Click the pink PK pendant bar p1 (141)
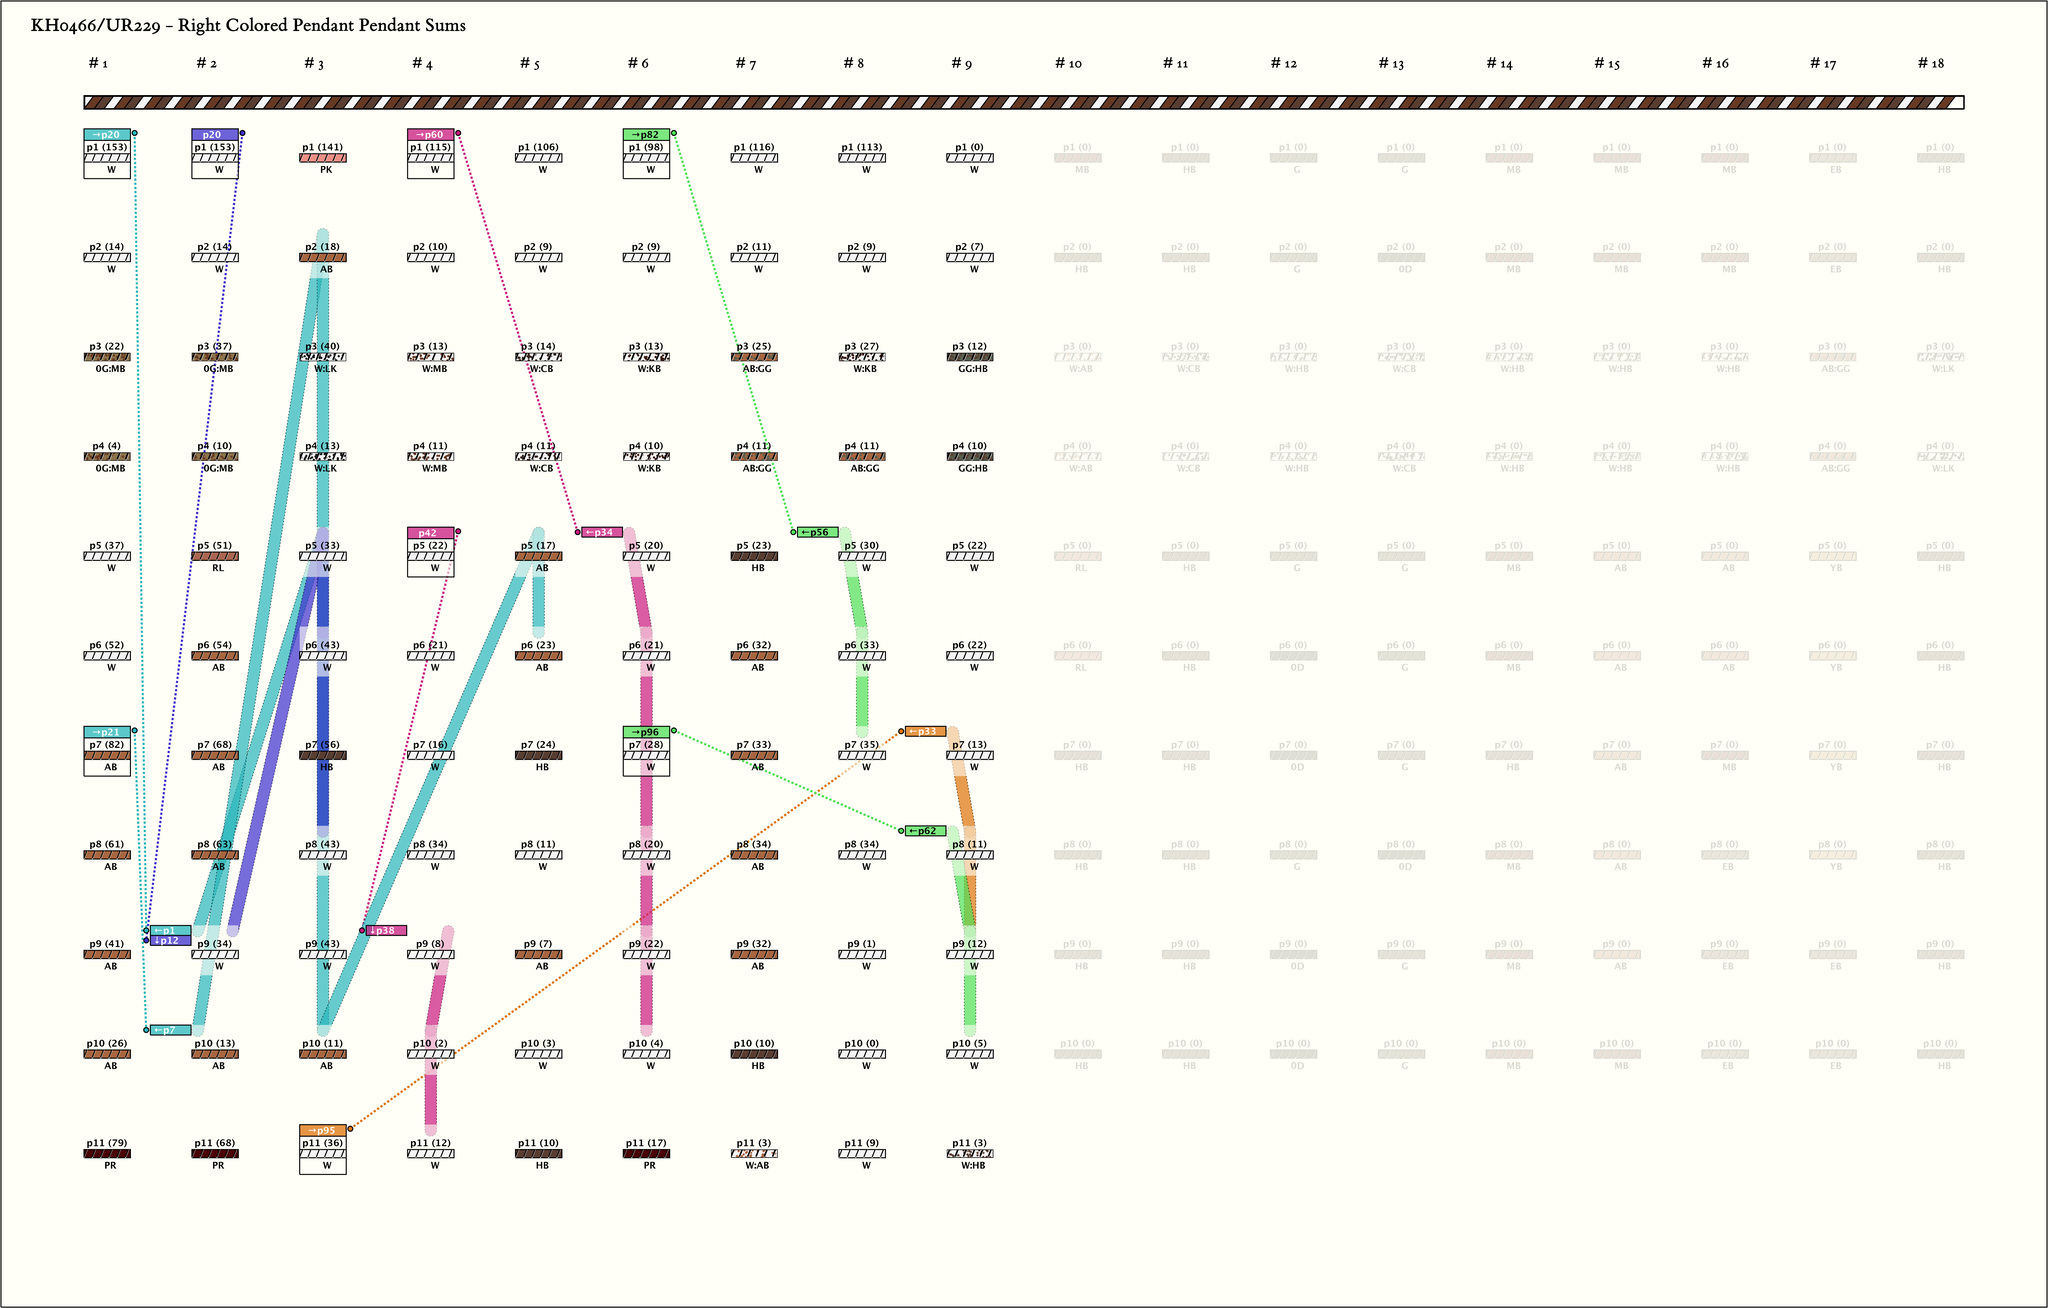The height and width of the screenshot is (1308, 2048). click(x=323, y=158)
